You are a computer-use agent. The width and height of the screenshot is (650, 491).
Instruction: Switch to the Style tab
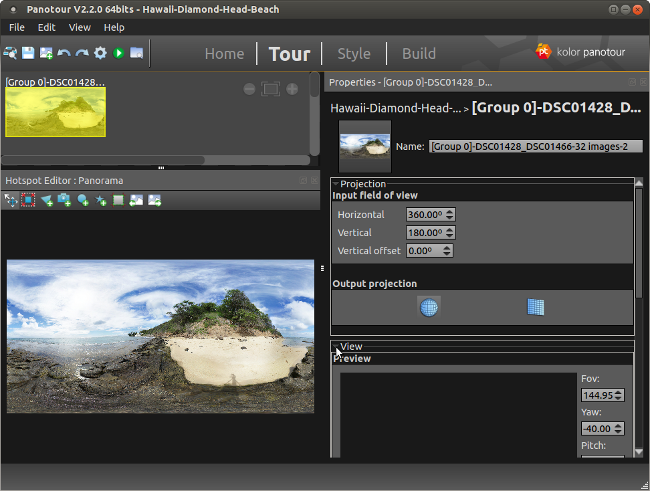click(353, 54)
